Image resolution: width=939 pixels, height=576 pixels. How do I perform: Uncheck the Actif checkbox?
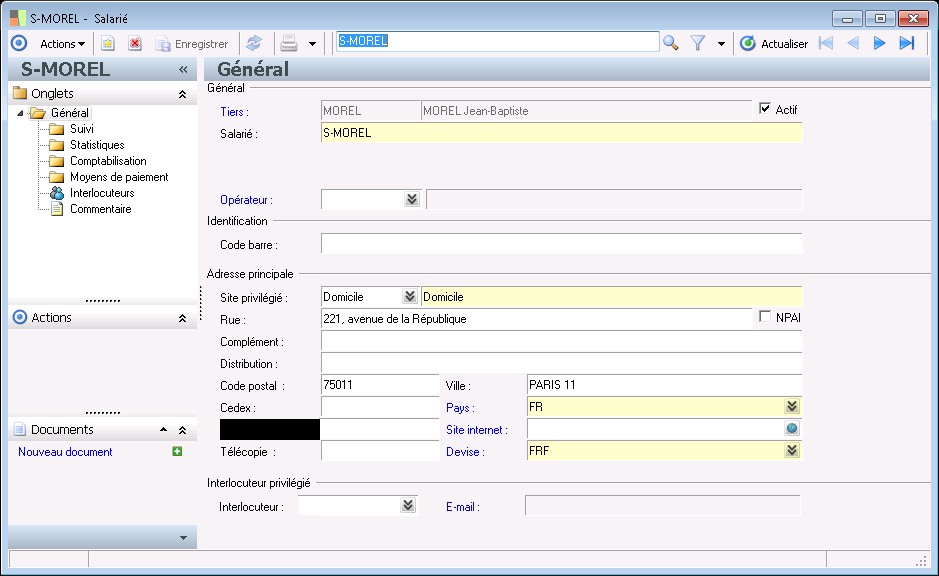[x=766, y=109]
